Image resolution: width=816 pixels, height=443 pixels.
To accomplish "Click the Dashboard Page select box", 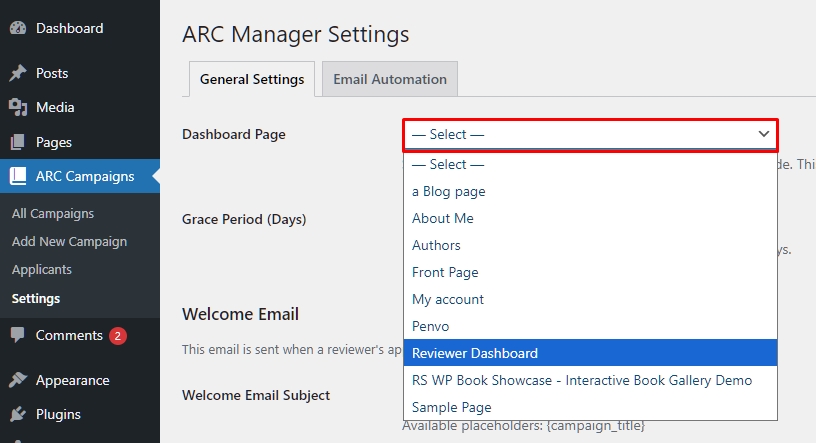I will (x=590, y=135).
